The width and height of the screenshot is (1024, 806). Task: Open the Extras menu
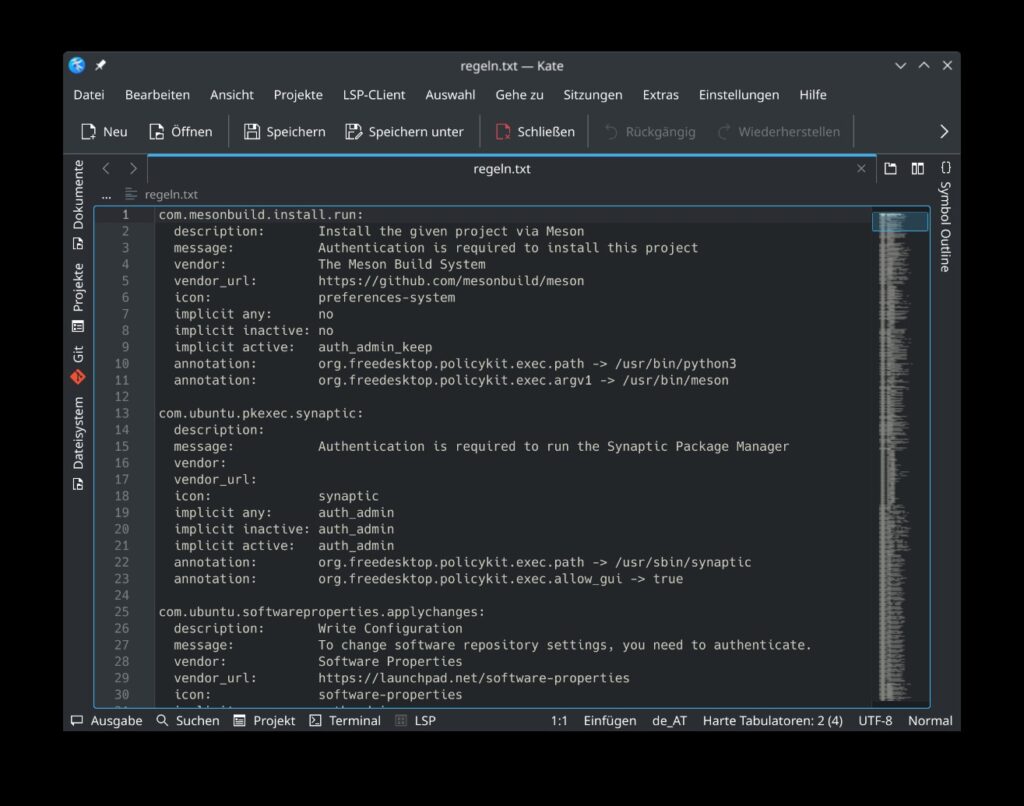click(660, 95)
